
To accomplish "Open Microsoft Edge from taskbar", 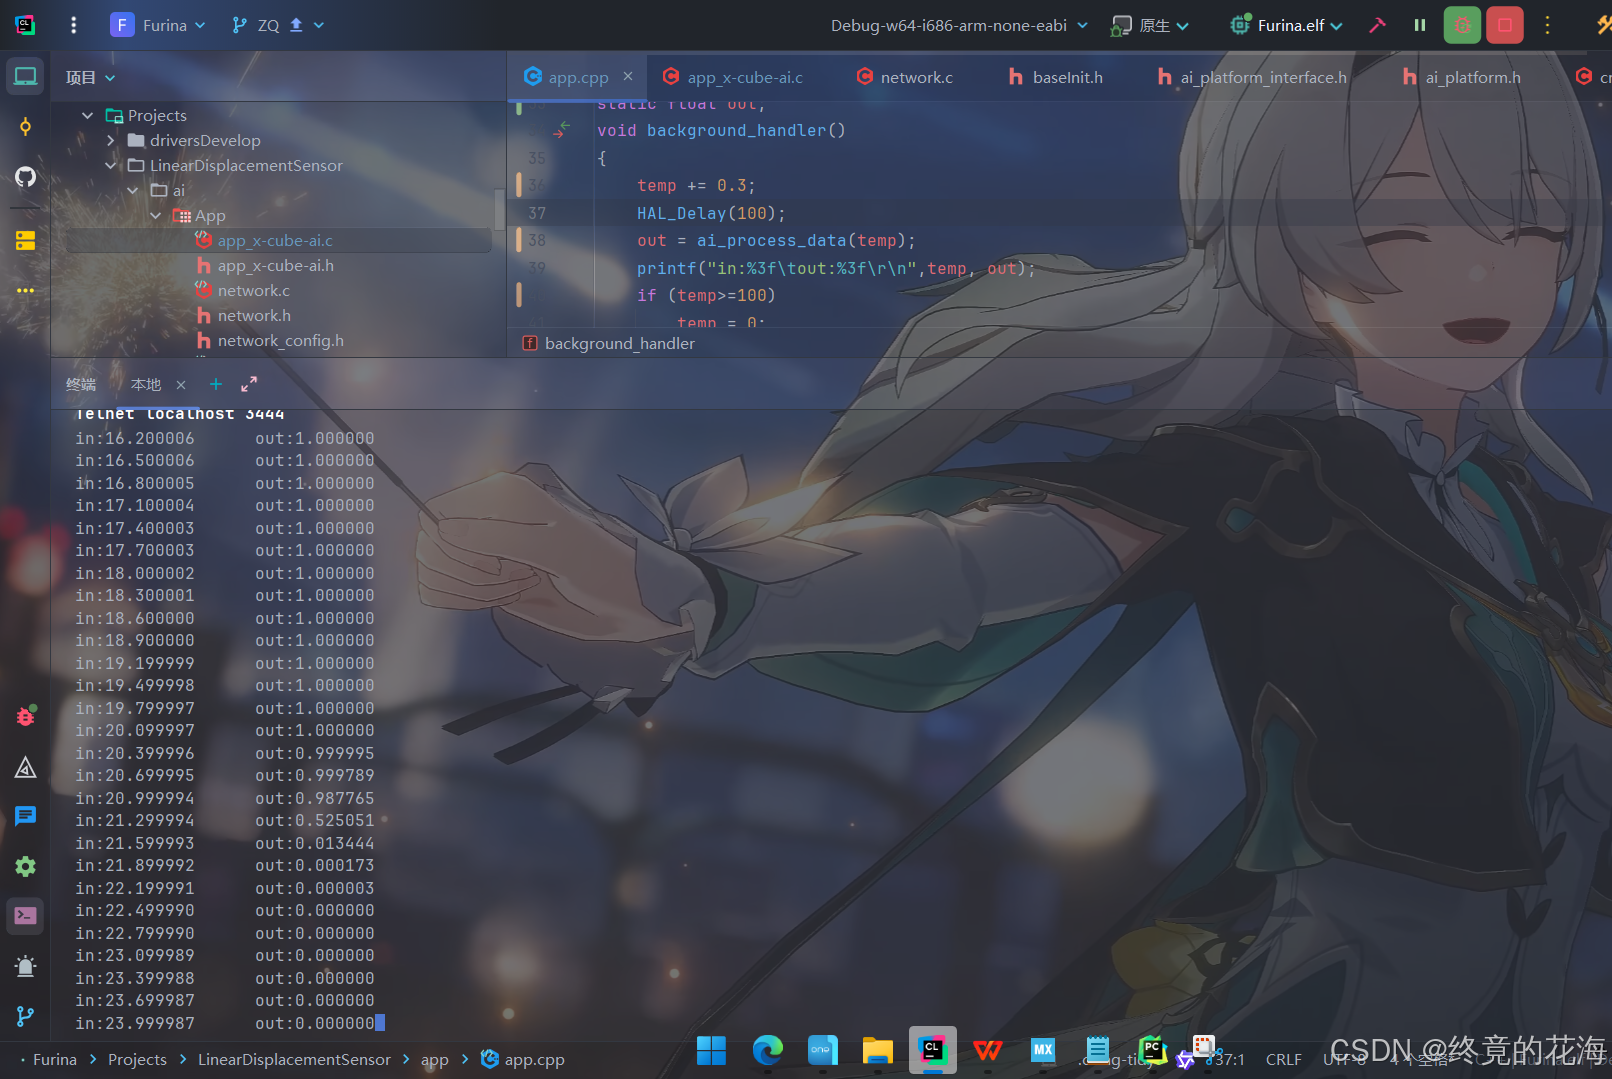I will [x=767, y=1050].
